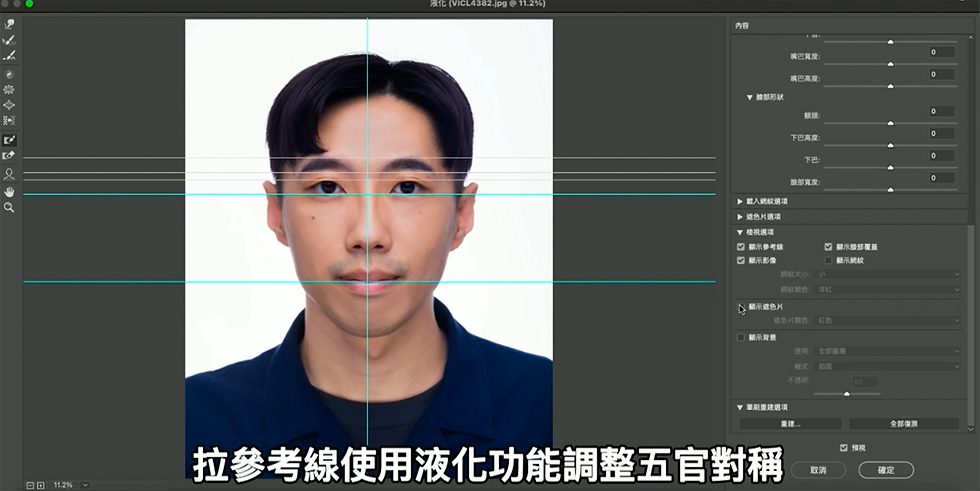Select the Face tool

(9, 174)
